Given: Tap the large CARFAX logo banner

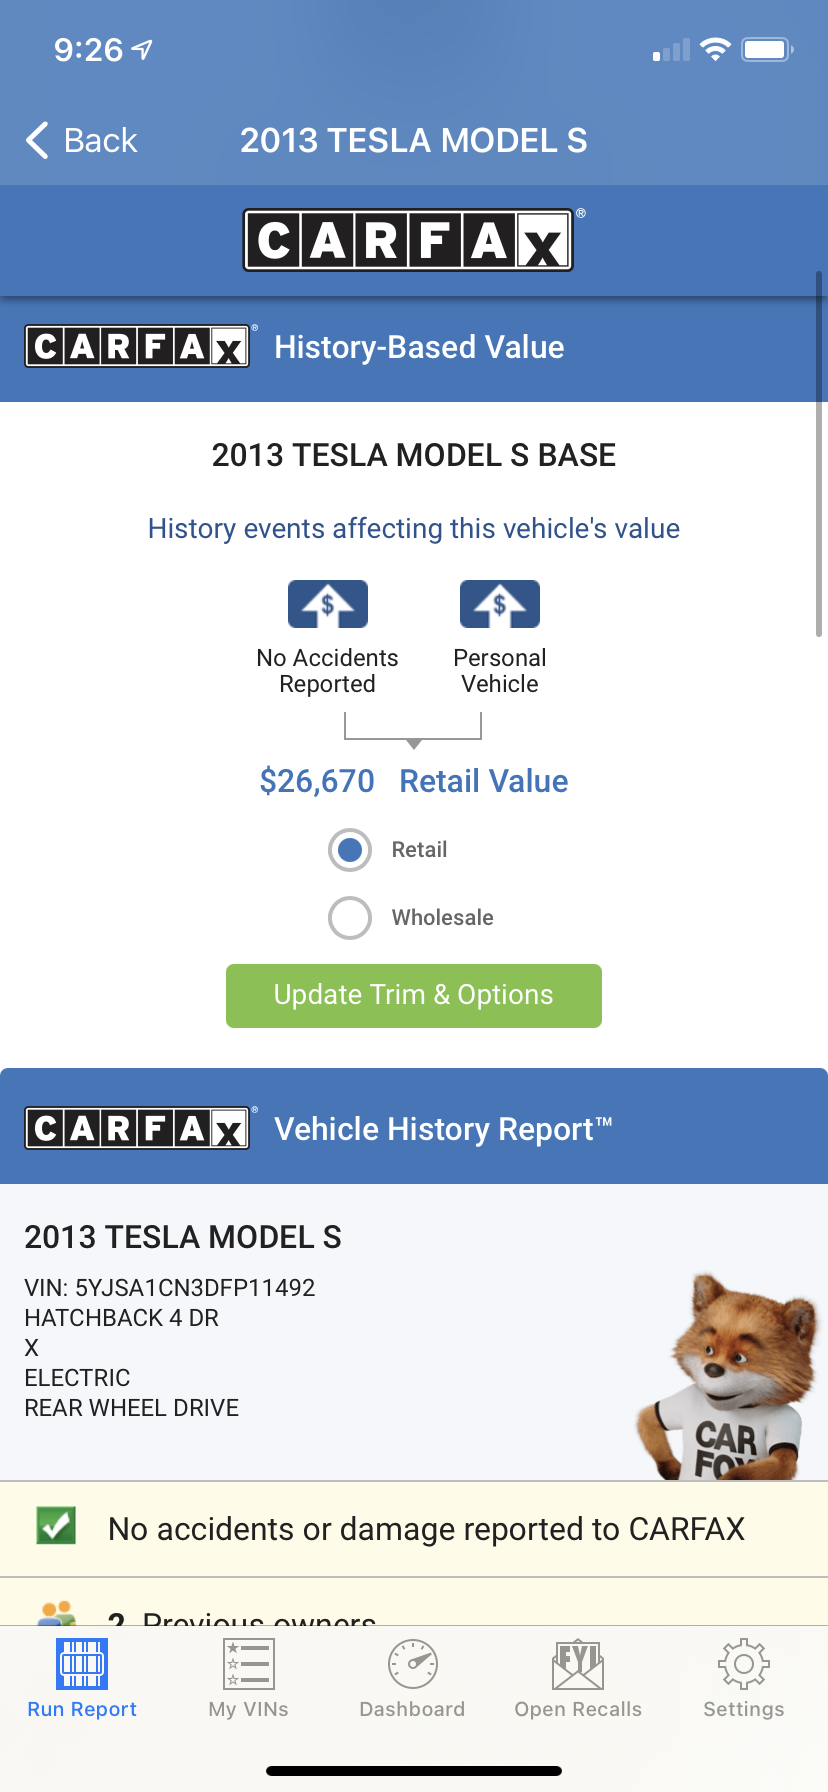Looking at the screenshot, I should tap(409, 240).
